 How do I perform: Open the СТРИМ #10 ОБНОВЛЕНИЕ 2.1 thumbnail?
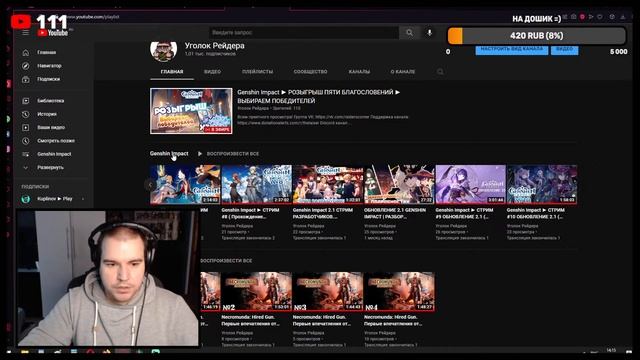click(542, 184)
